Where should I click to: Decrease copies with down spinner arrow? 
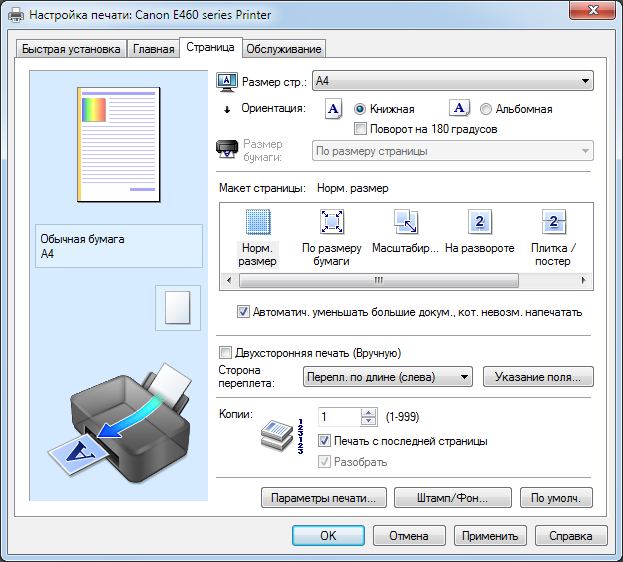pyautogui.click(x=369, y=421)
